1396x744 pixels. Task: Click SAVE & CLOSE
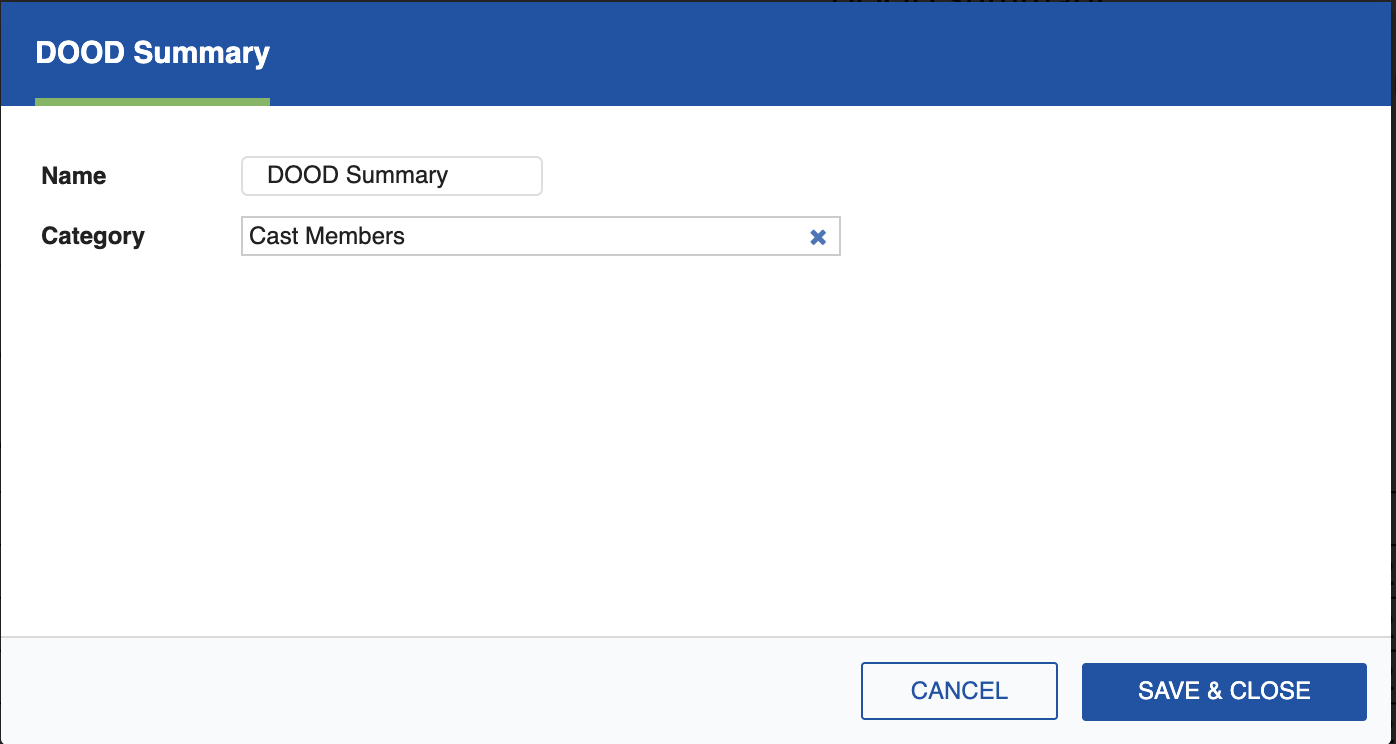[1223, 690]
